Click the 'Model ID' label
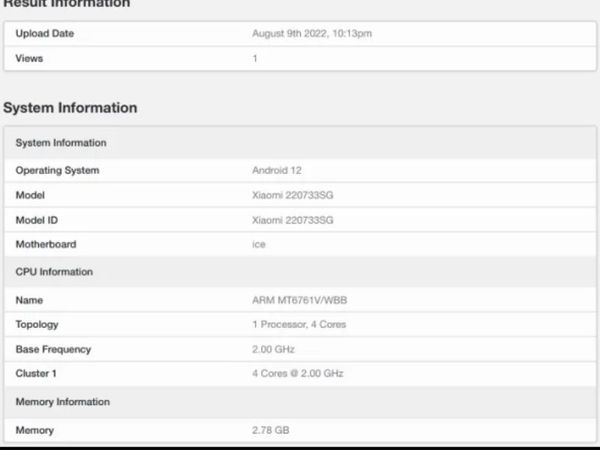600x450 pixels. click(36, 220)
